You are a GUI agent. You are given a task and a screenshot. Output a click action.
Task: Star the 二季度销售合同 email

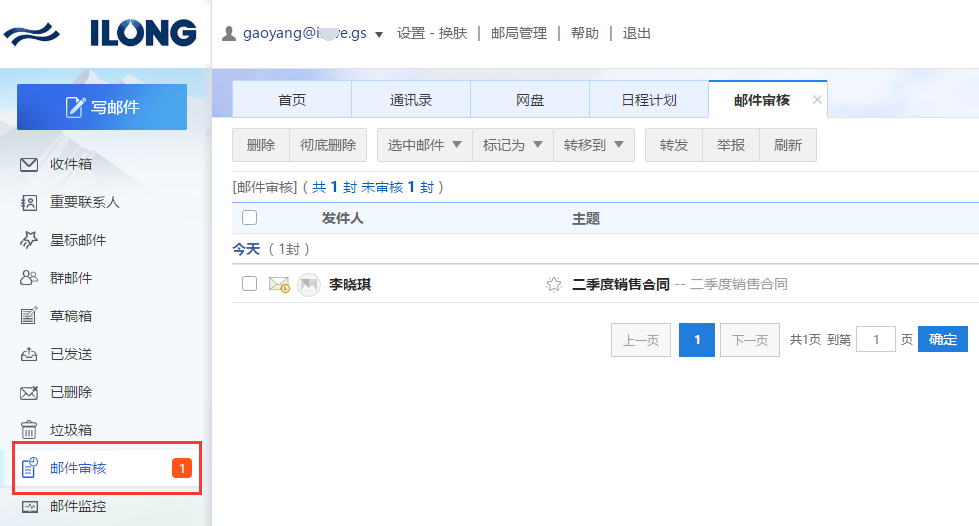(x=554, y=284)
